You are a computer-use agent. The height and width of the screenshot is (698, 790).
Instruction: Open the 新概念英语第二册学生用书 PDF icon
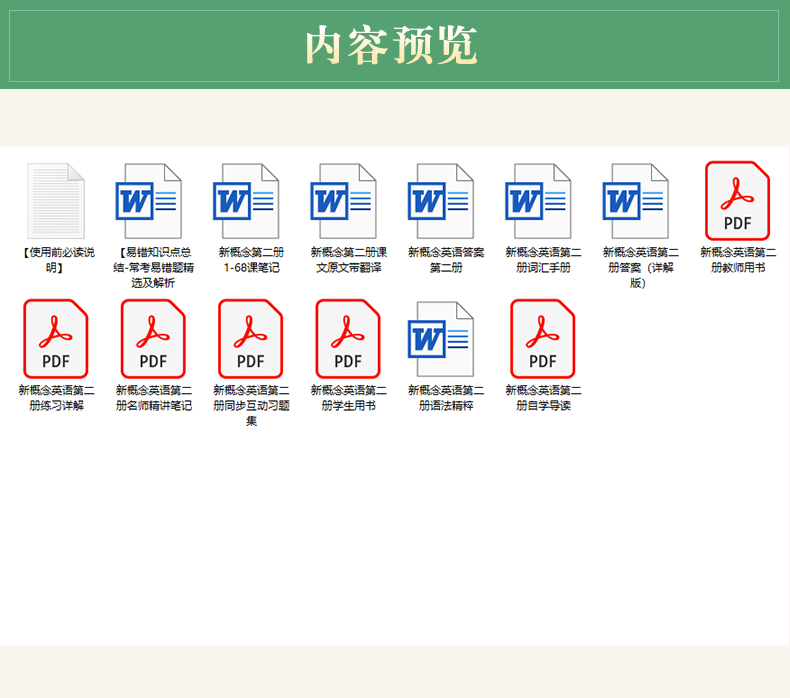pyautogui.click(x=348, y=339)
